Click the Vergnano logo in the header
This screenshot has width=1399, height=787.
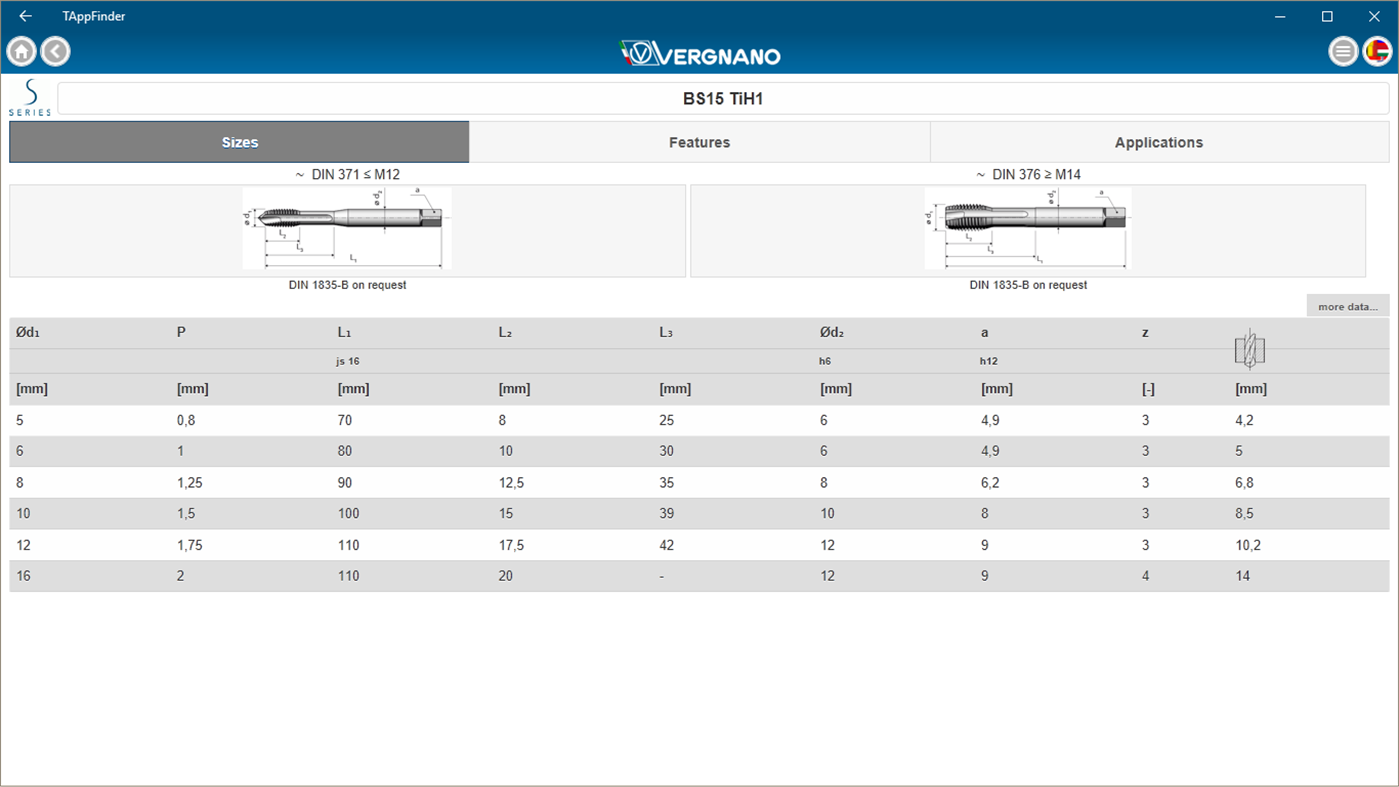[699, 54]
